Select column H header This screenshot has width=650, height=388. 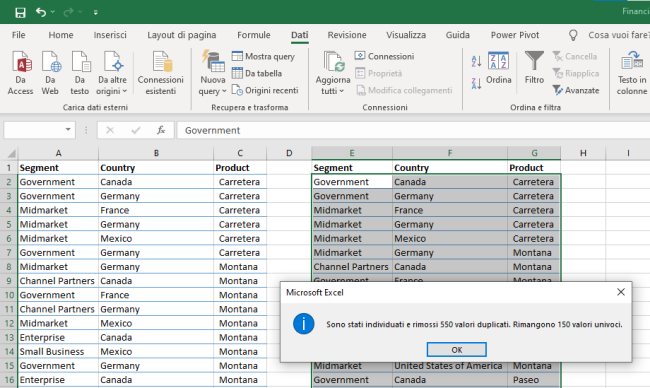click(583, 153)
